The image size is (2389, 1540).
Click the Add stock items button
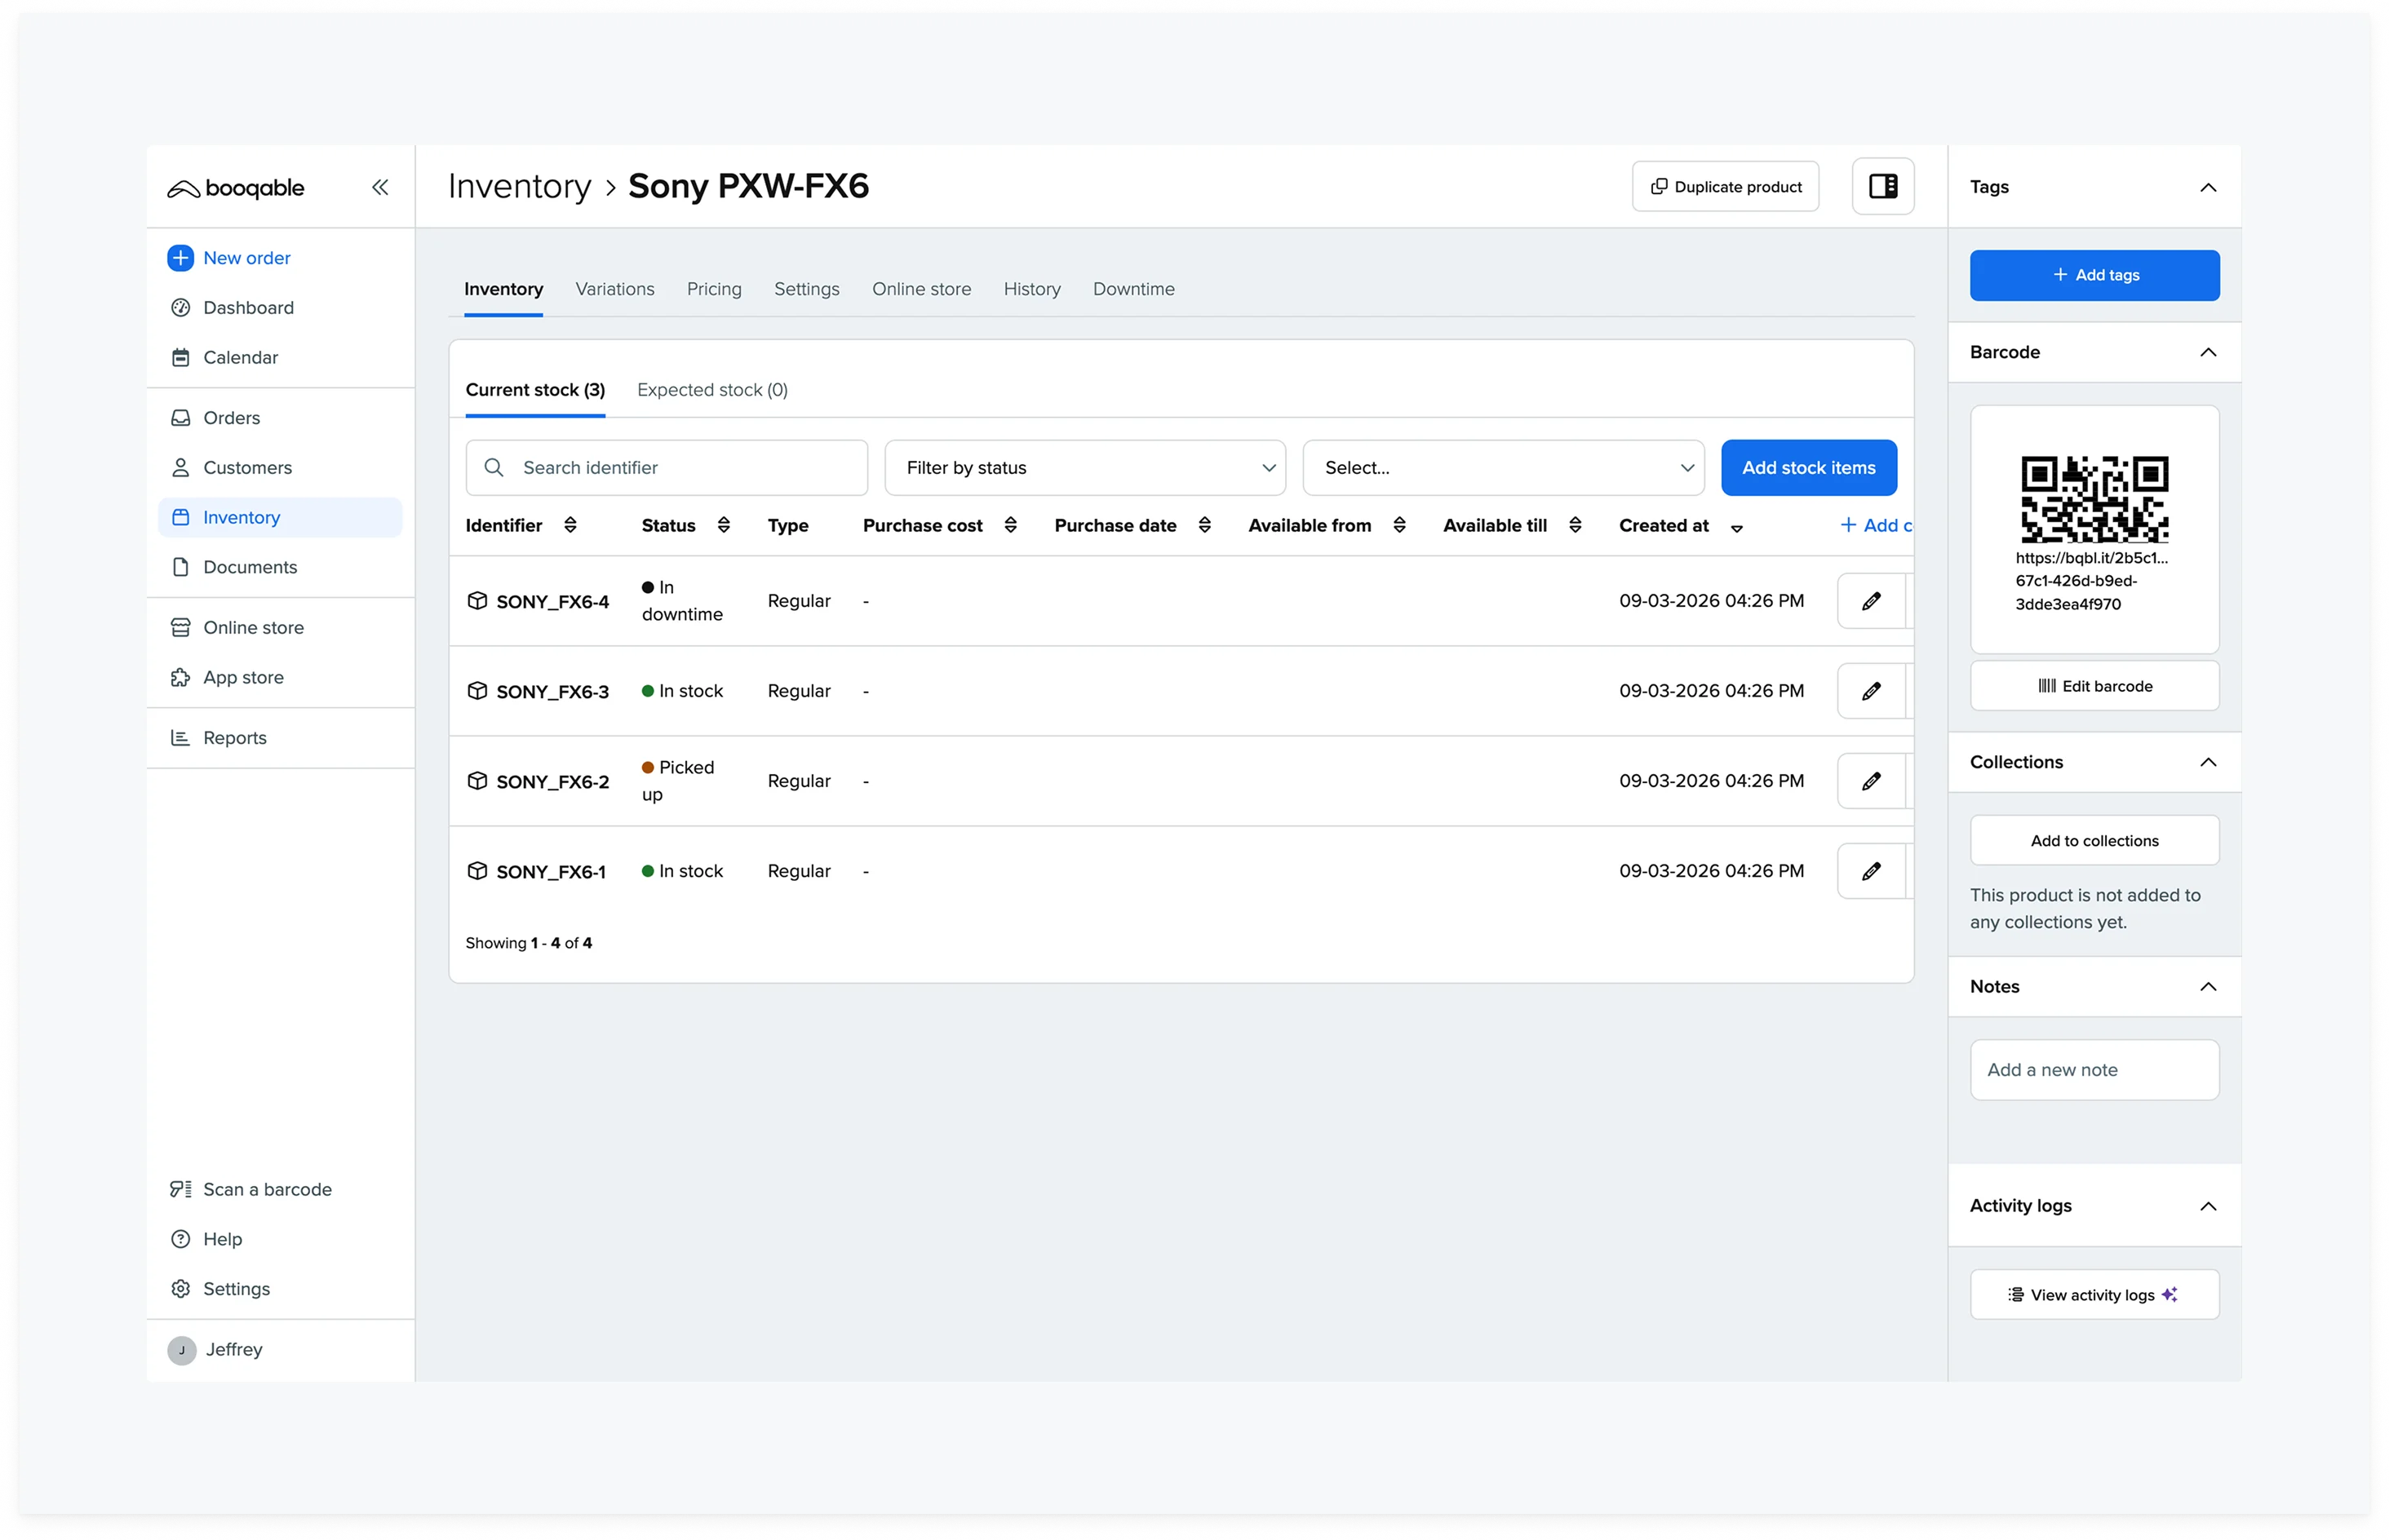point(1808,467)
